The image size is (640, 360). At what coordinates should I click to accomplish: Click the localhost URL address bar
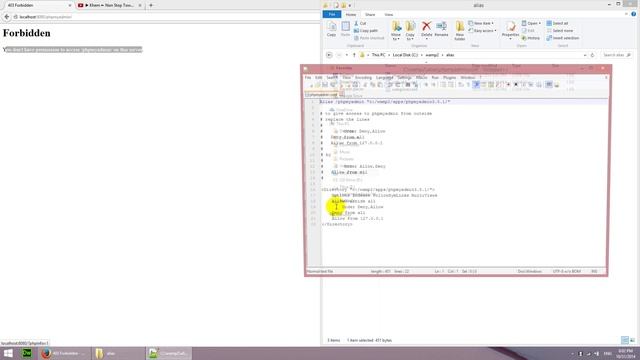pyautogui.click(x=165, y=17)
